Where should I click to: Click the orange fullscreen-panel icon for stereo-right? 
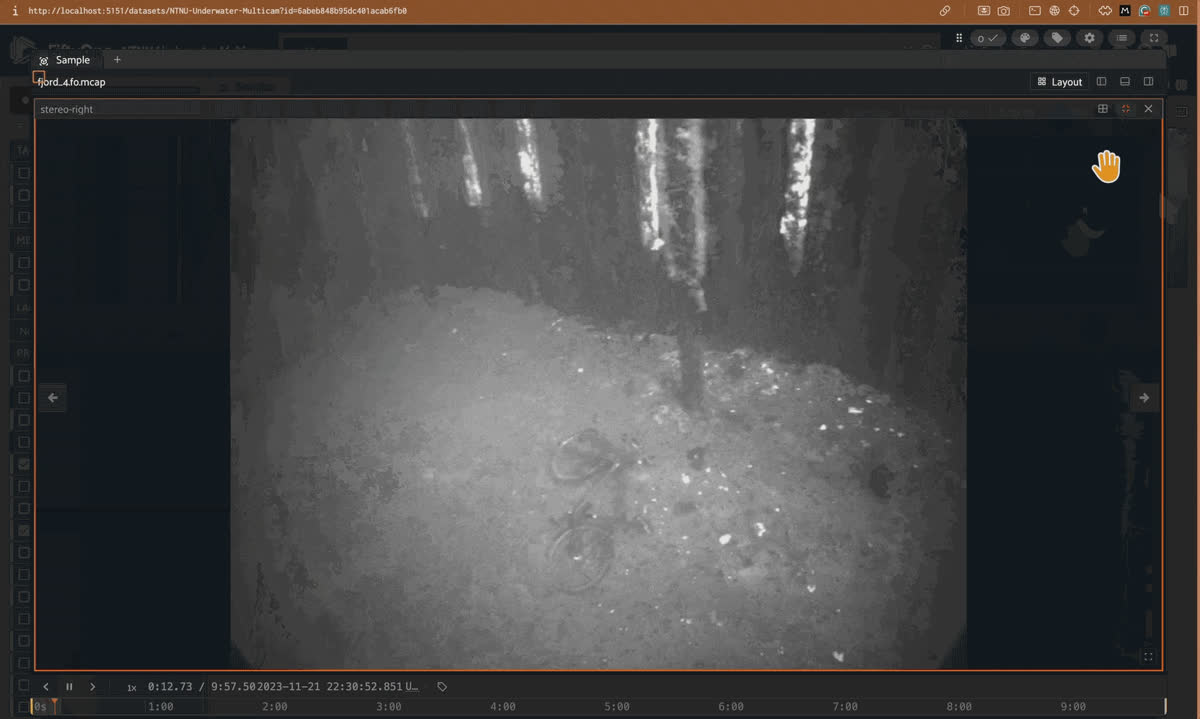[x=1126, y=109]
